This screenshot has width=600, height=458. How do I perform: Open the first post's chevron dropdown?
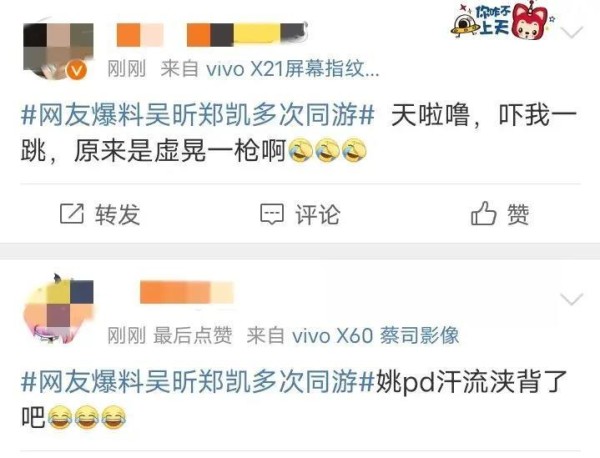click(573, 32)
